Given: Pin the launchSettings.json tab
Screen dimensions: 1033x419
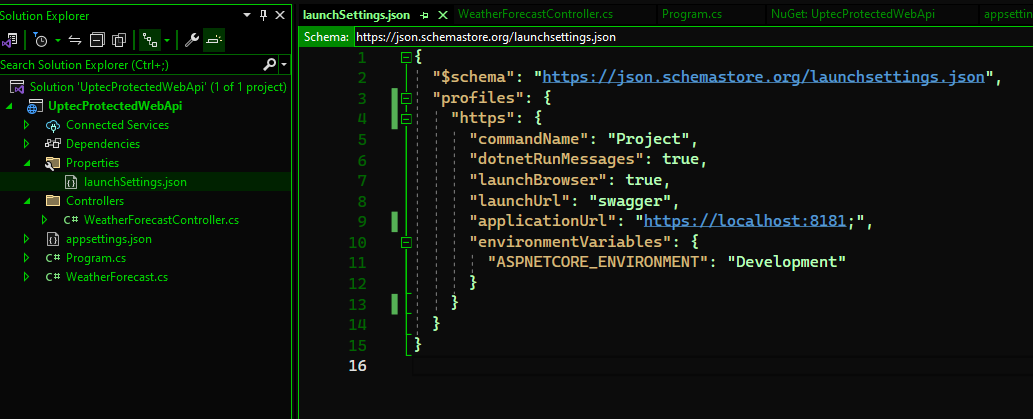Looking at the screenshot, I should (x=424, y=15).
